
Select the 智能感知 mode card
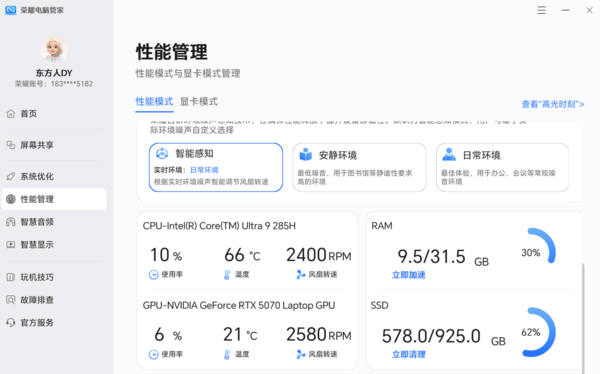[x=216, y=167]
